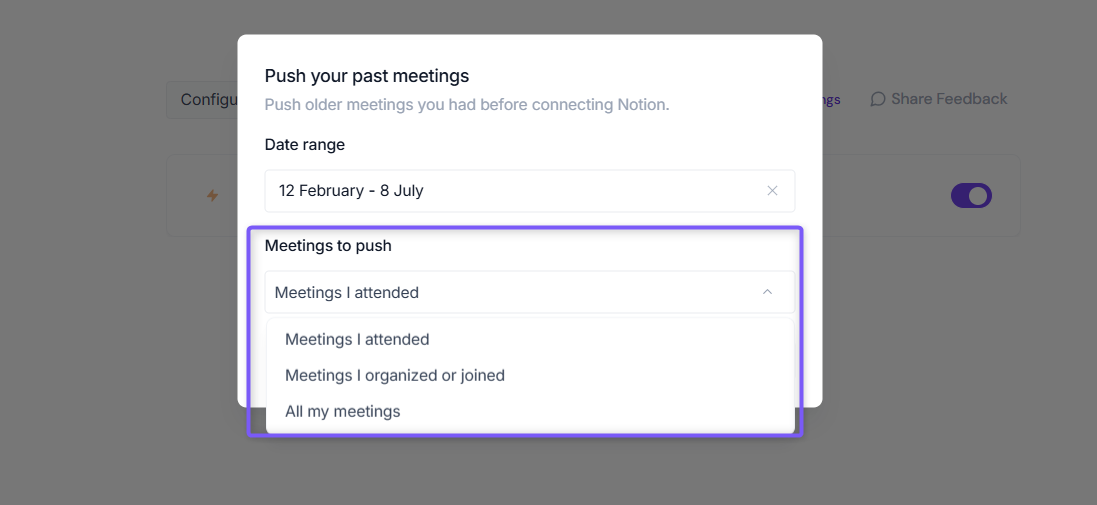Switch off the purple toggle behind the dialog
Screen dimensions: 1097x505
tap(971, 196)
